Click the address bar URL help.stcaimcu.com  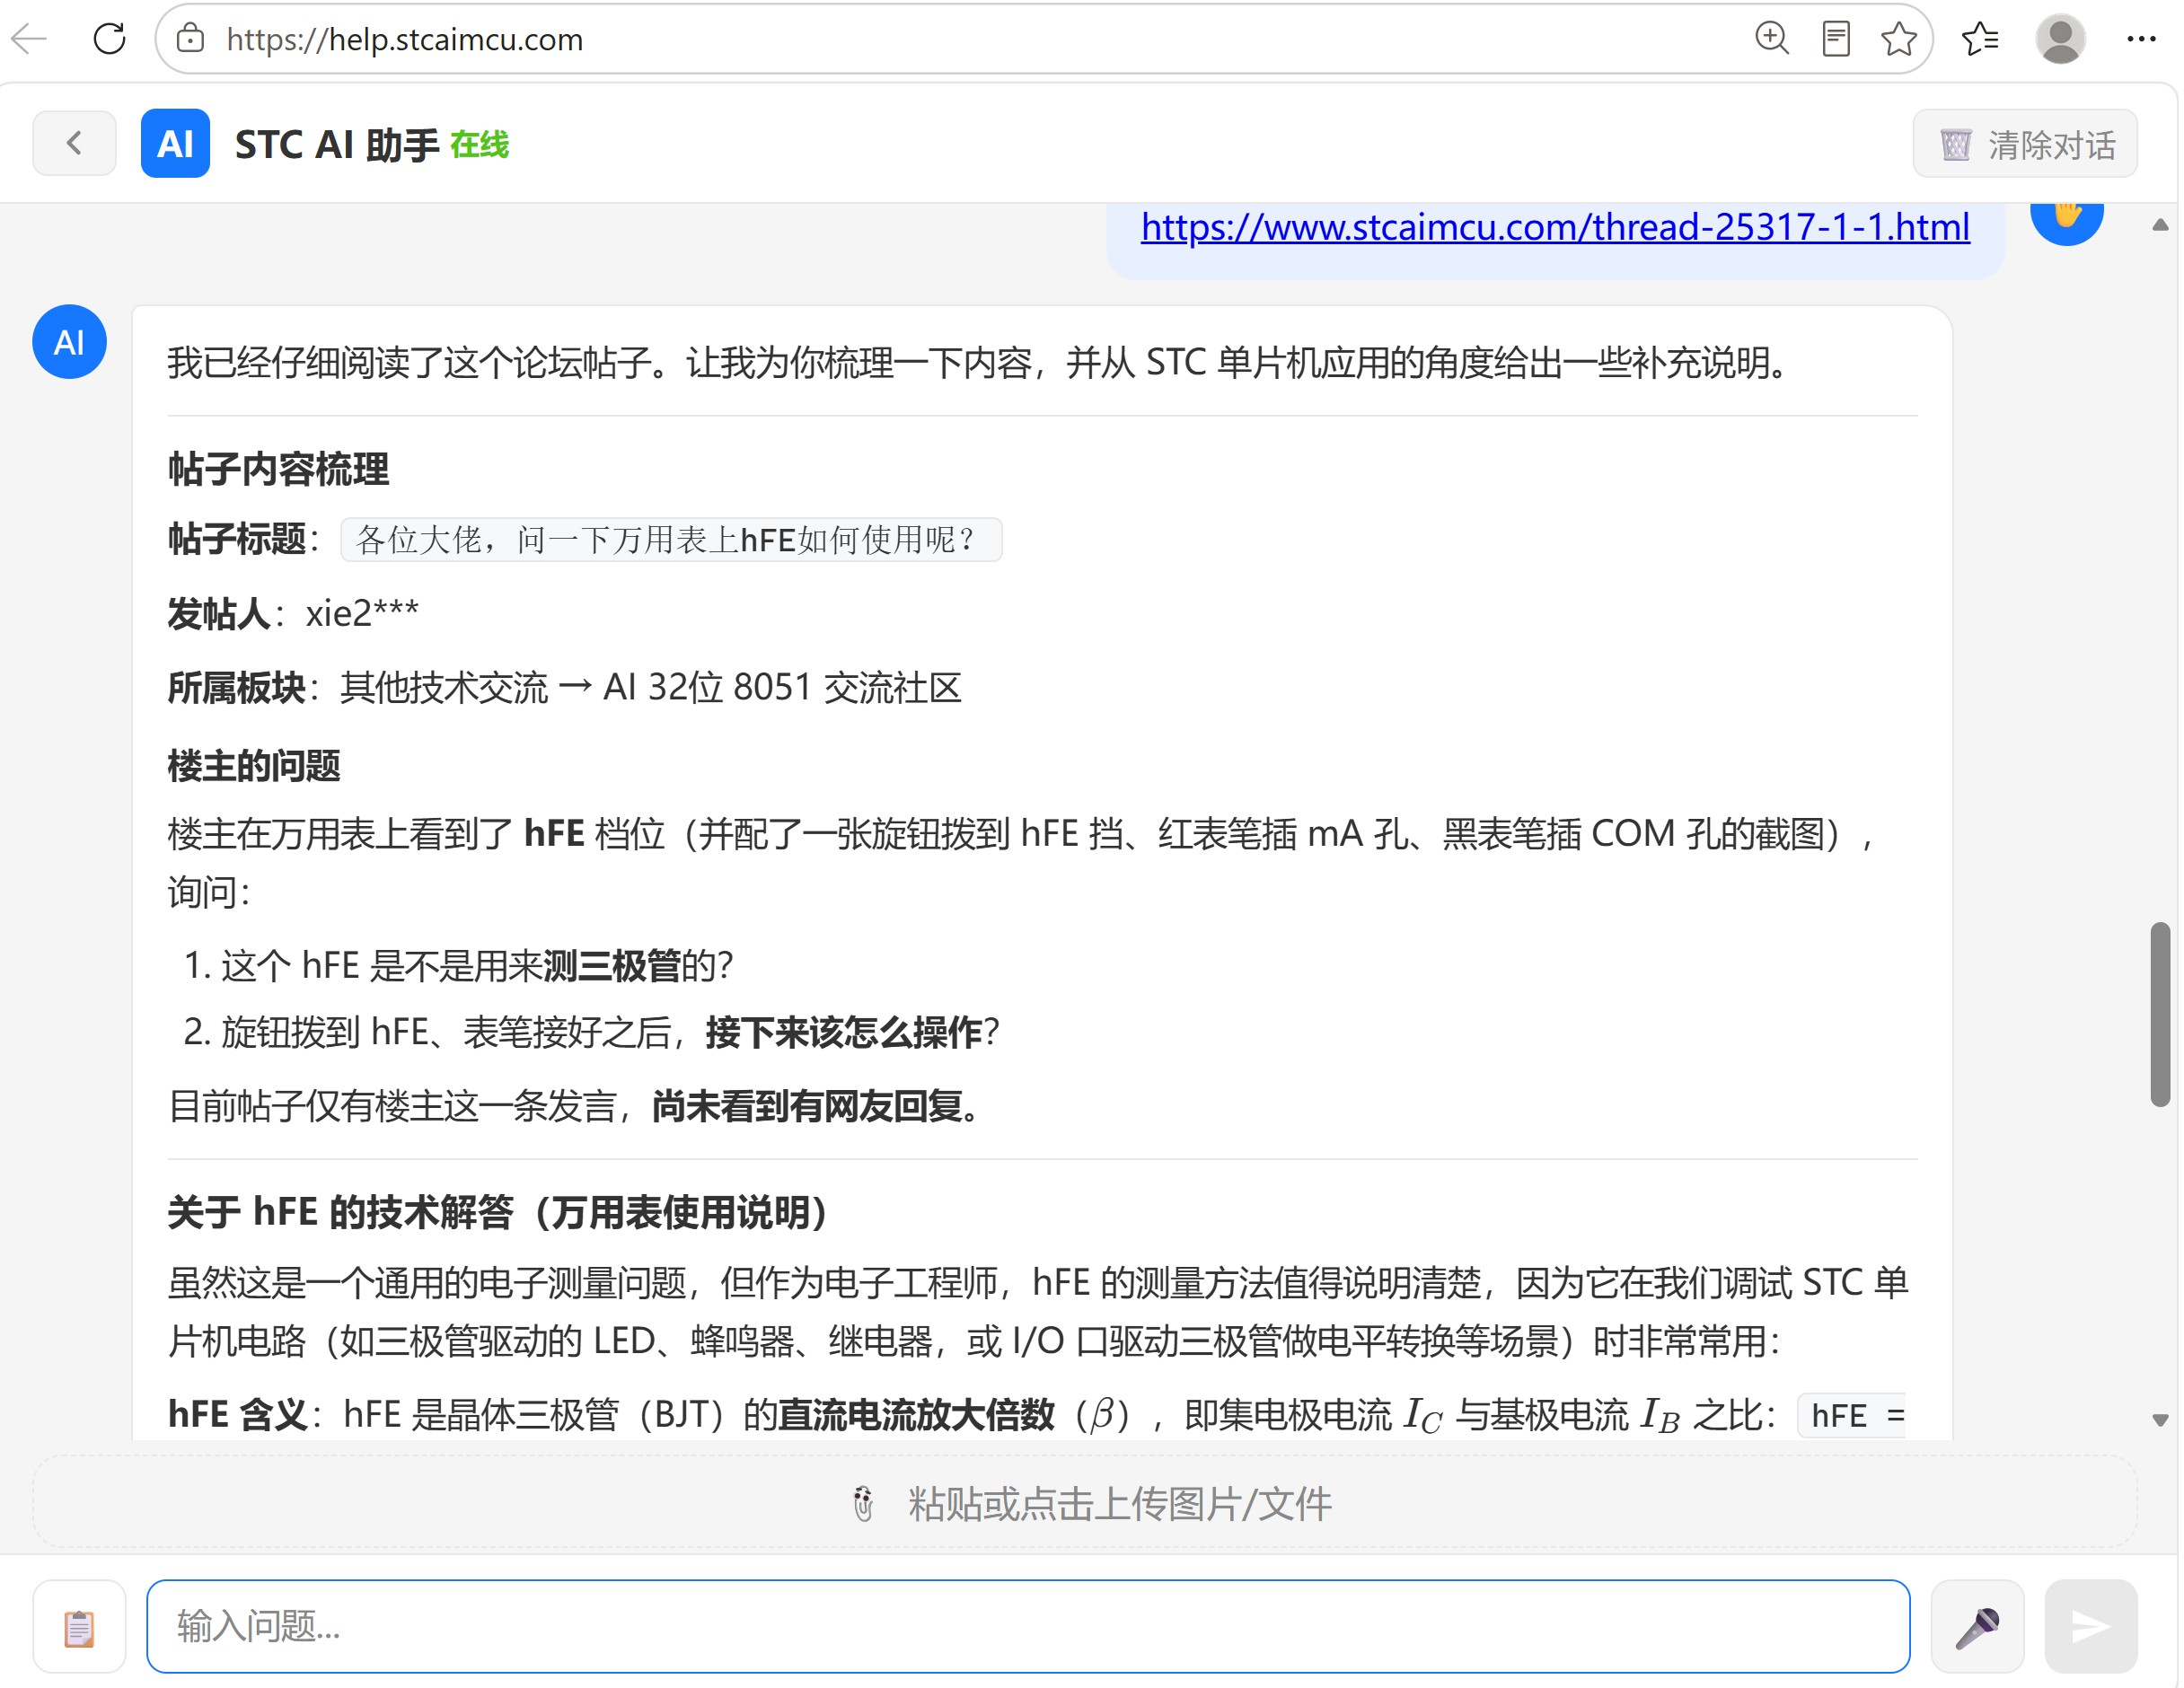(x=404, y=39)
